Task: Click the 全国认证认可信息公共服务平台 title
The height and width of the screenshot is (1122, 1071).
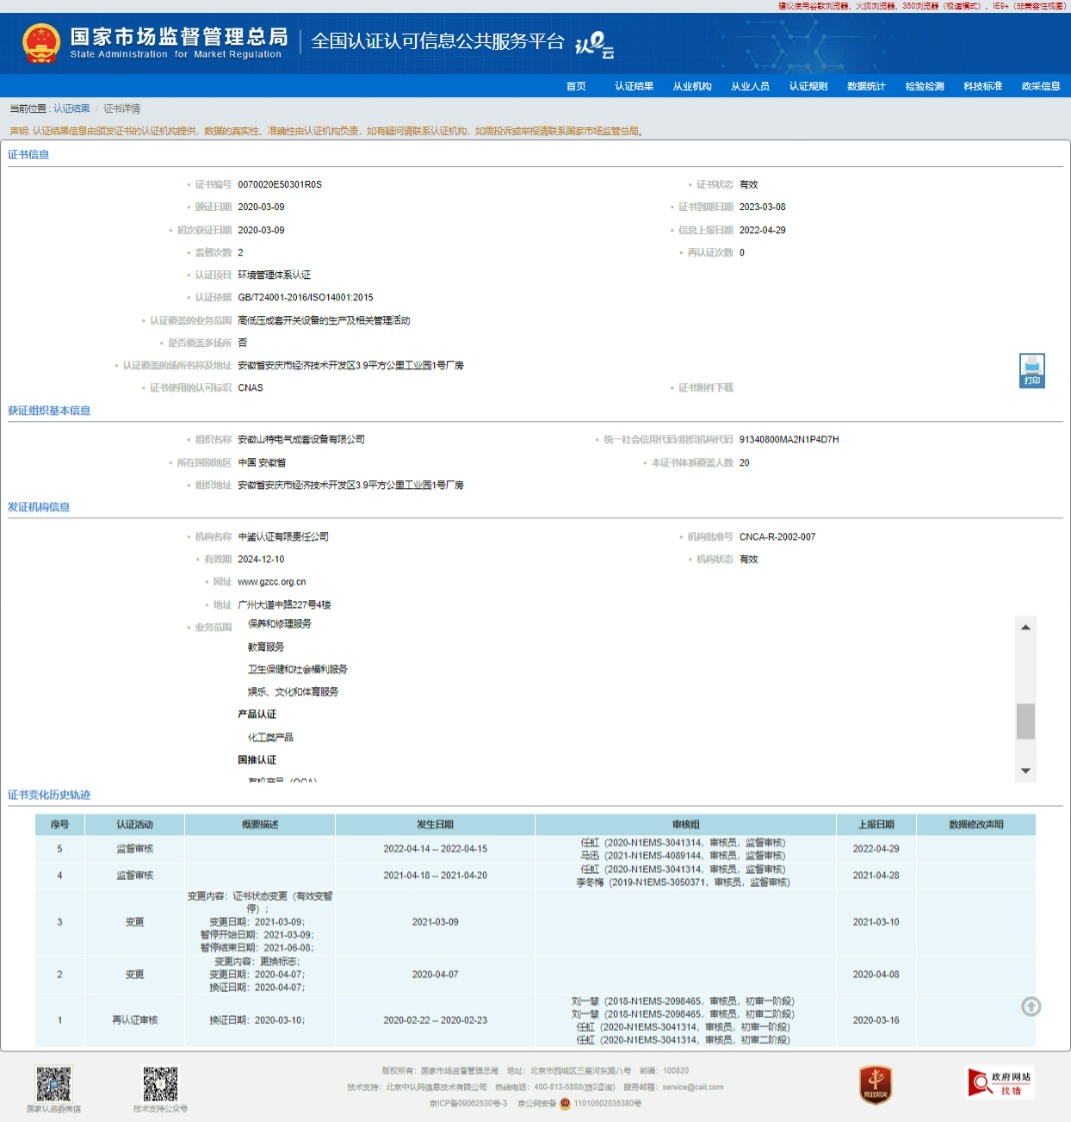Action: point(438,42)
